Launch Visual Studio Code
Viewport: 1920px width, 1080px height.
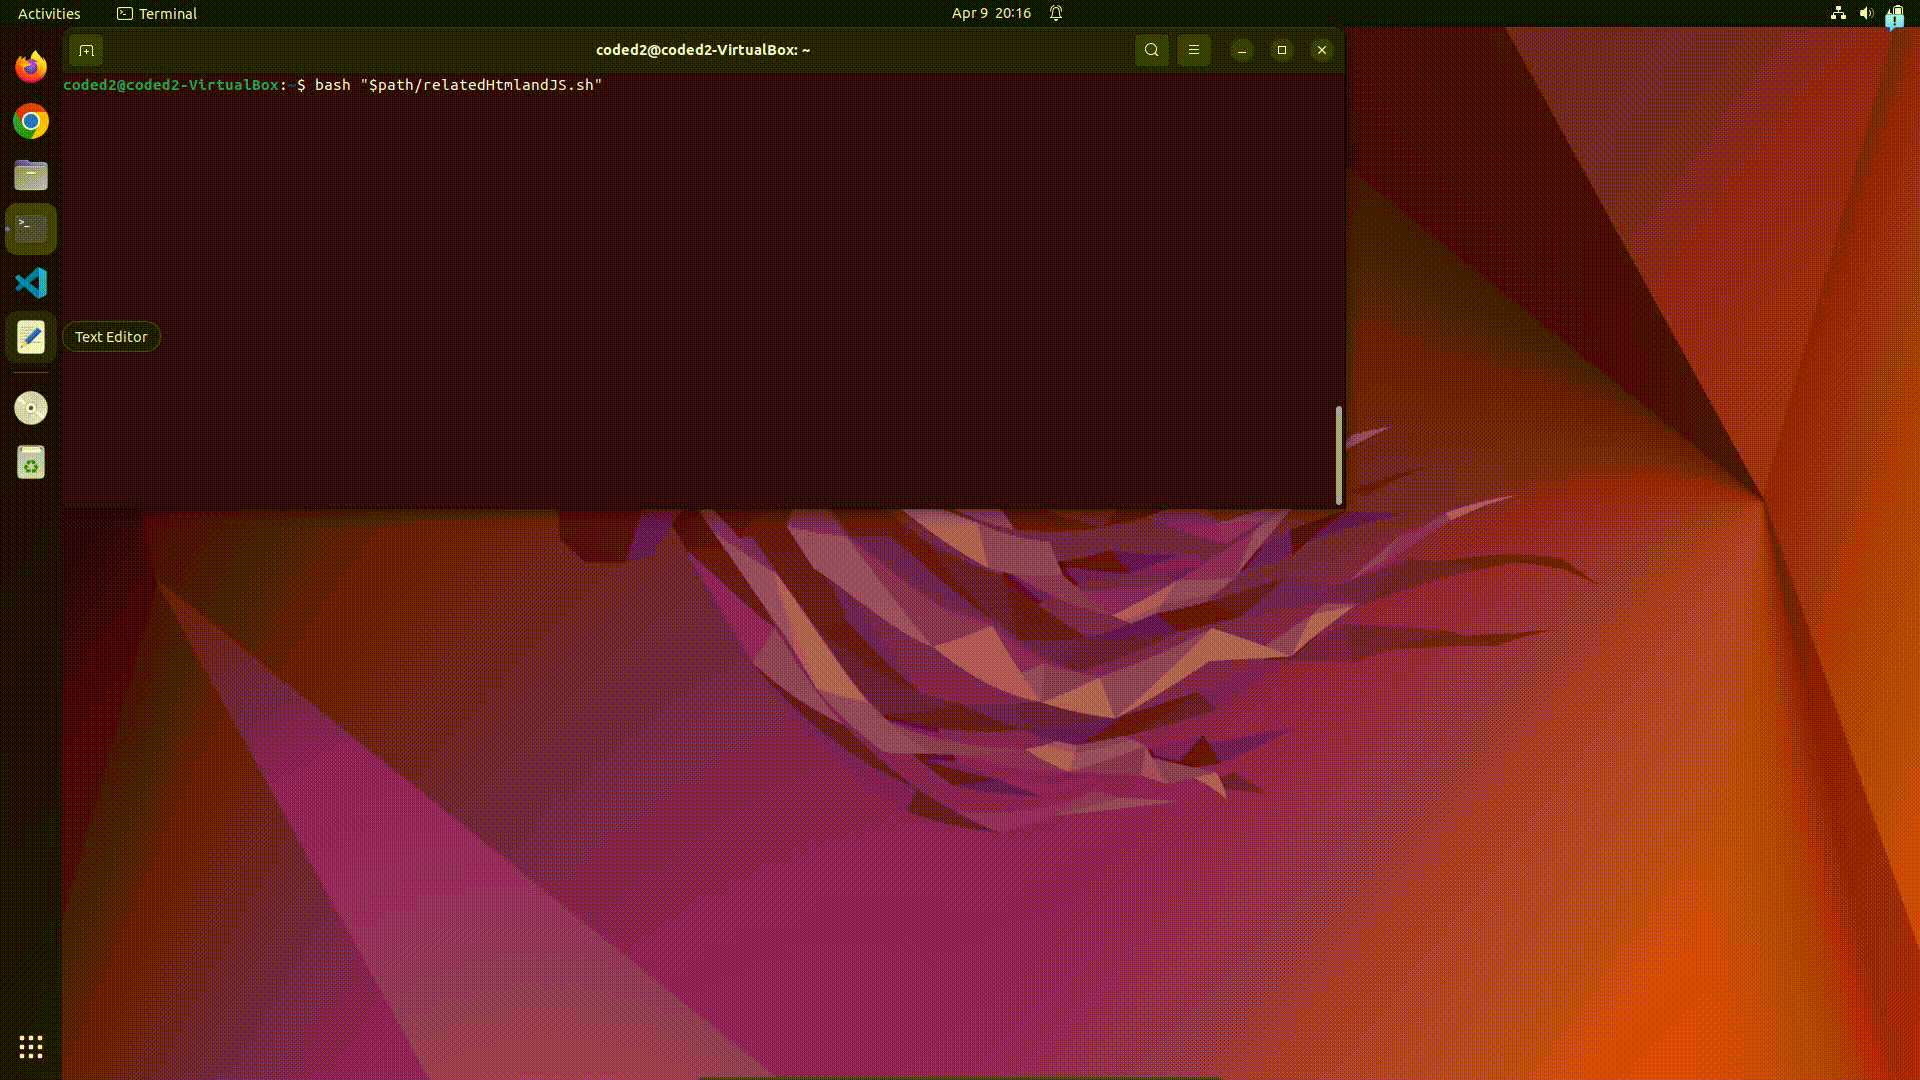(x=30, y=283)
